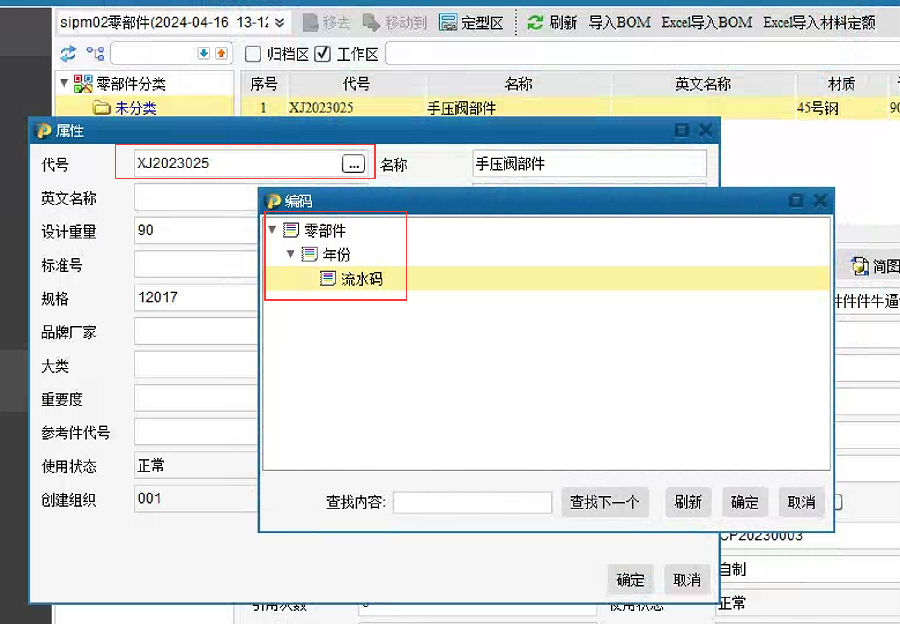This screenshot has width=900, height=624.
Task: Click 取消 in the 编码 dialog
Action: (802, 502)
